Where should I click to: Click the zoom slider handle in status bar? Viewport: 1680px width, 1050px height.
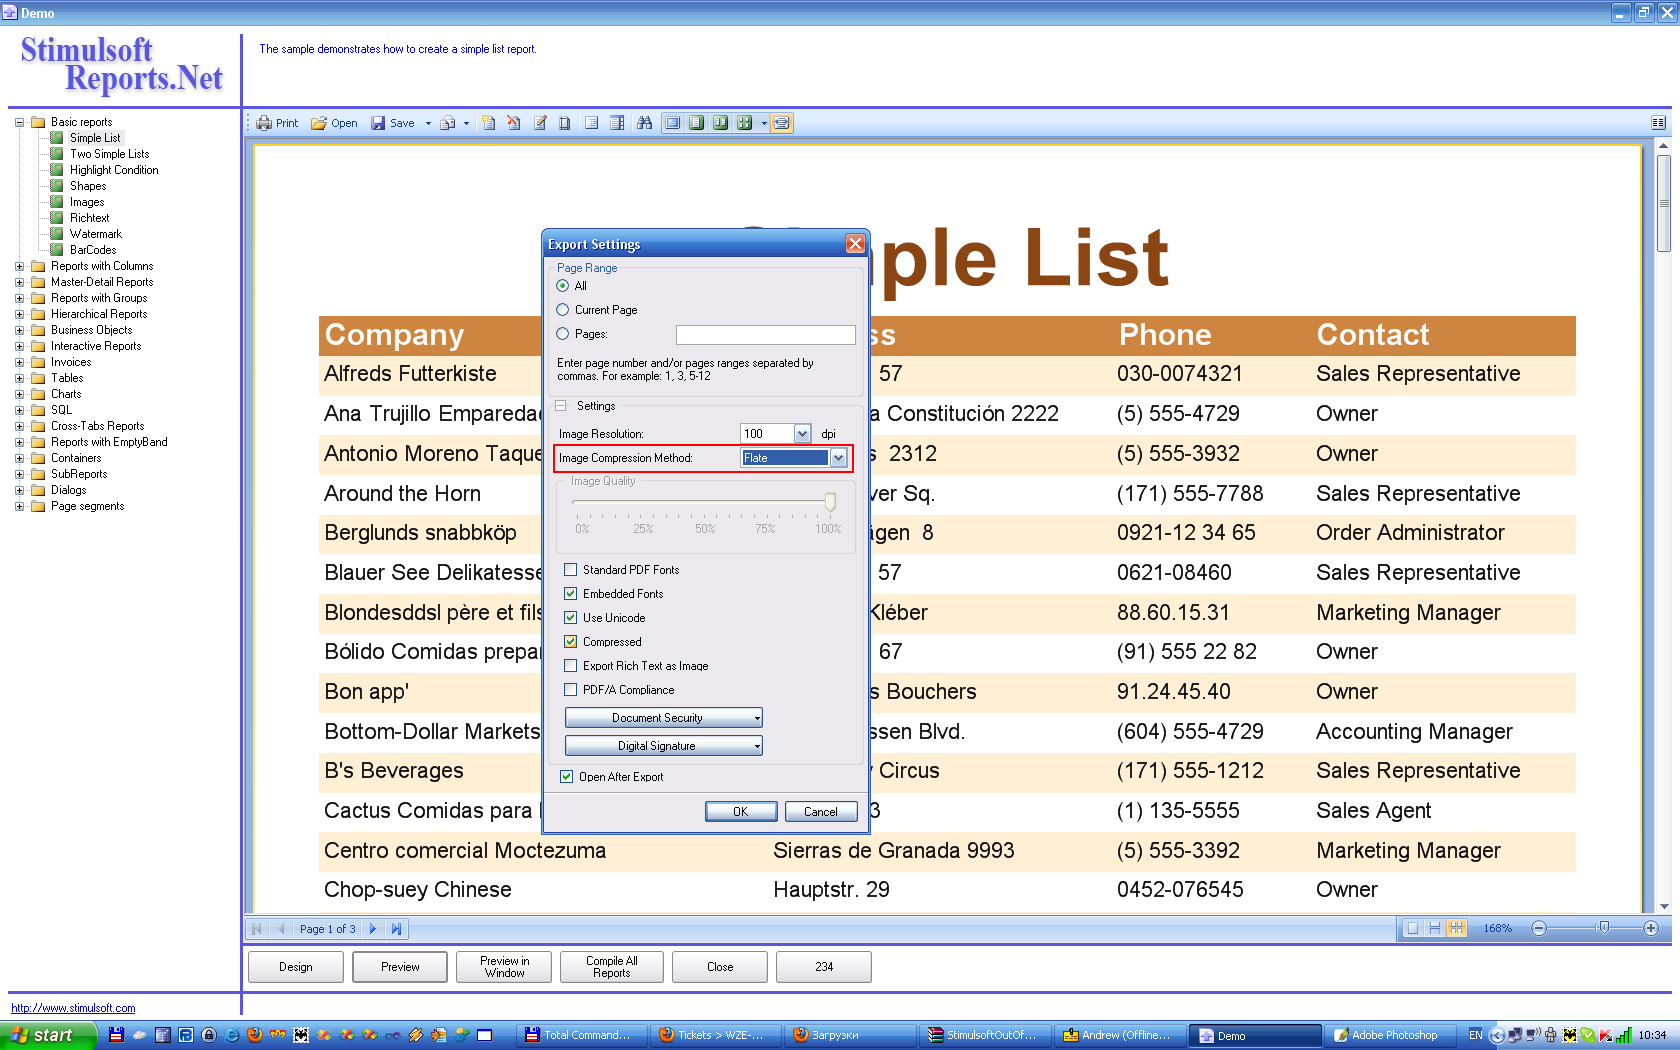pos(1603,928)
